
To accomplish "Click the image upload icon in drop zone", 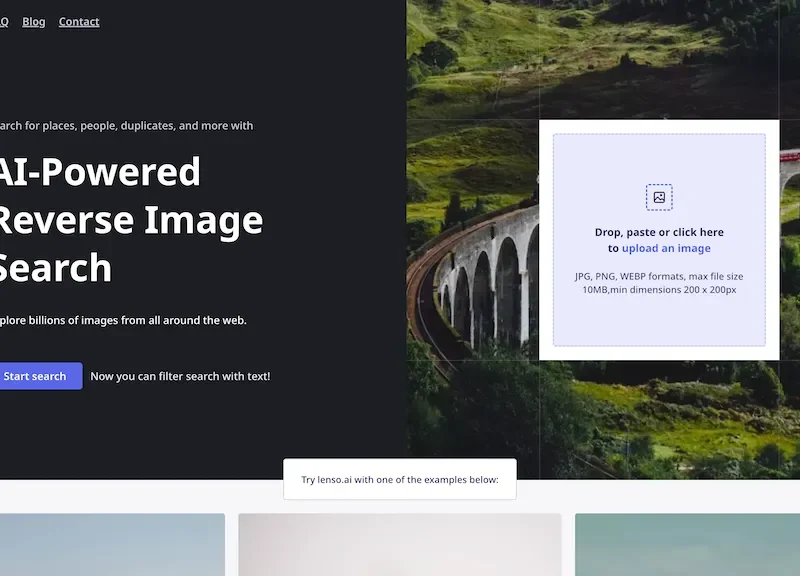I will pos(659,197).
